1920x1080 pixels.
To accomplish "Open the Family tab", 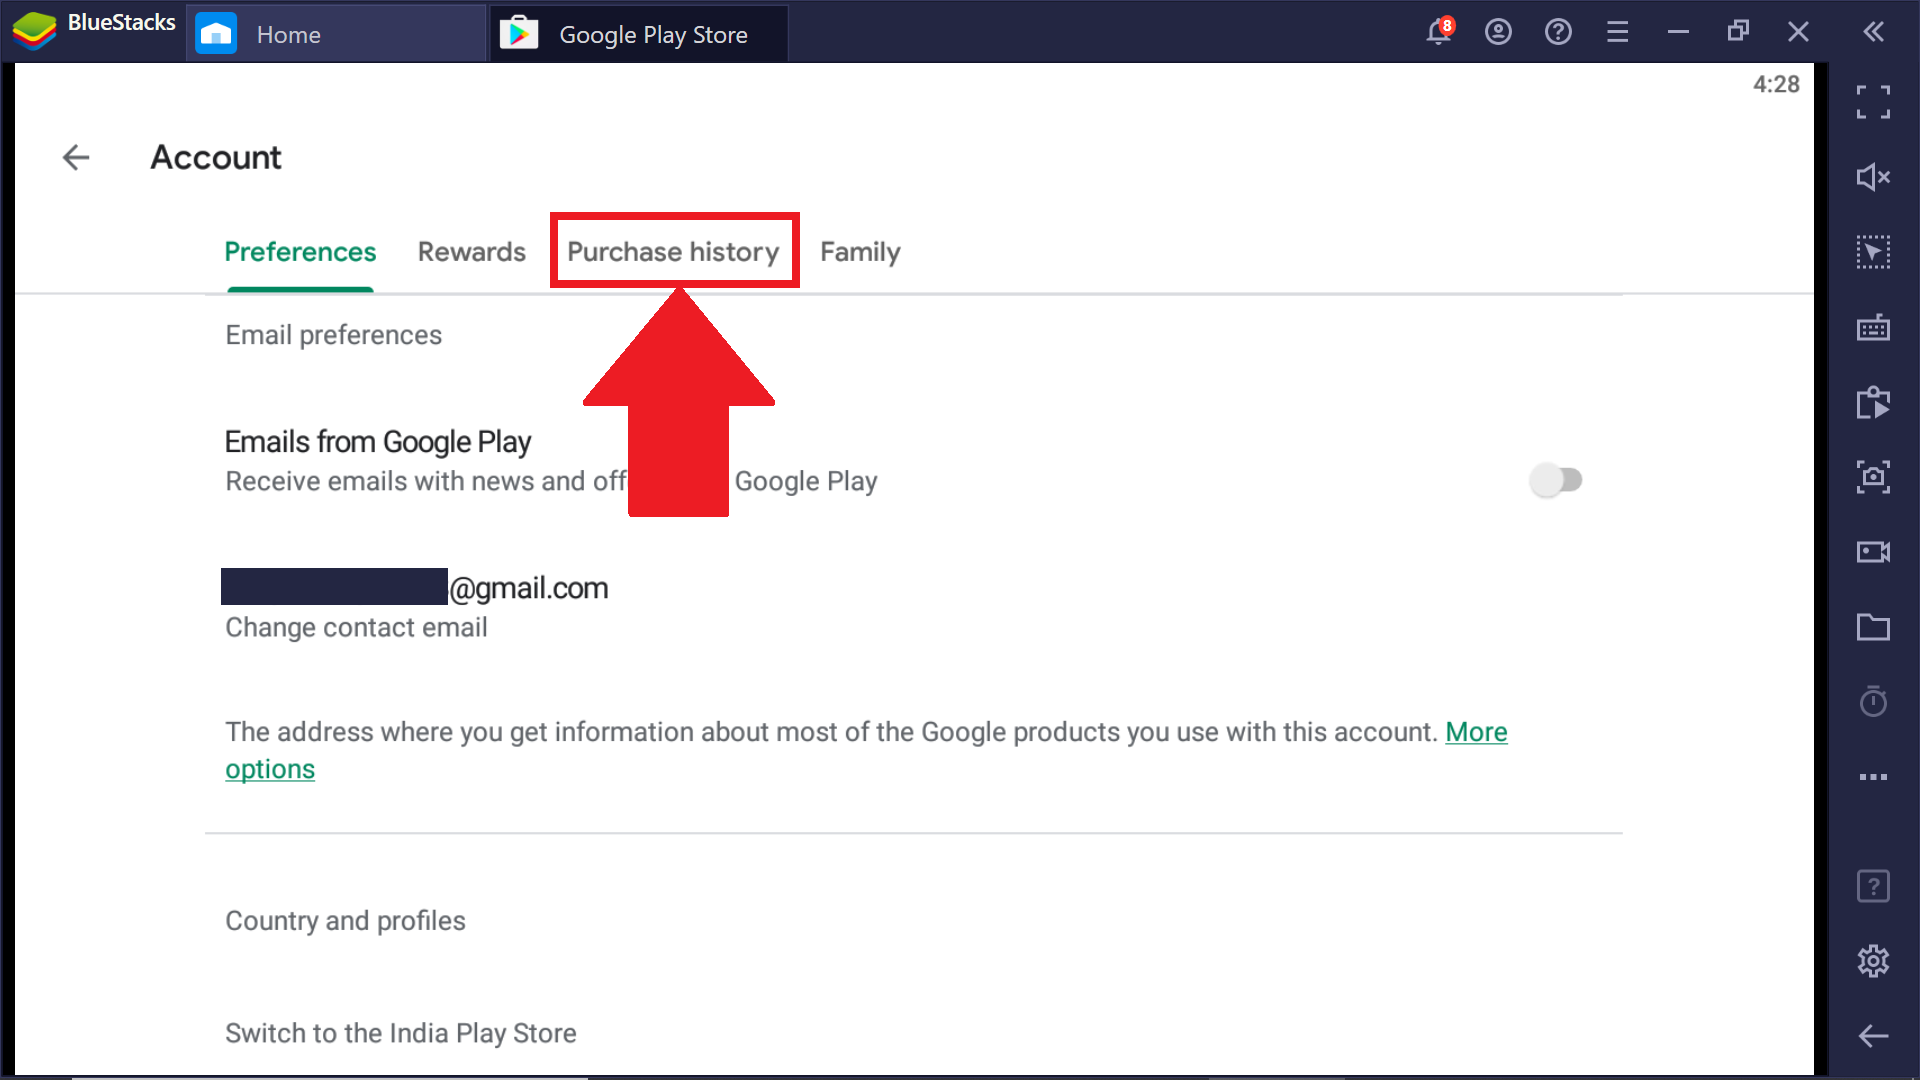I will pyautogui.click(x=860, y=252).
